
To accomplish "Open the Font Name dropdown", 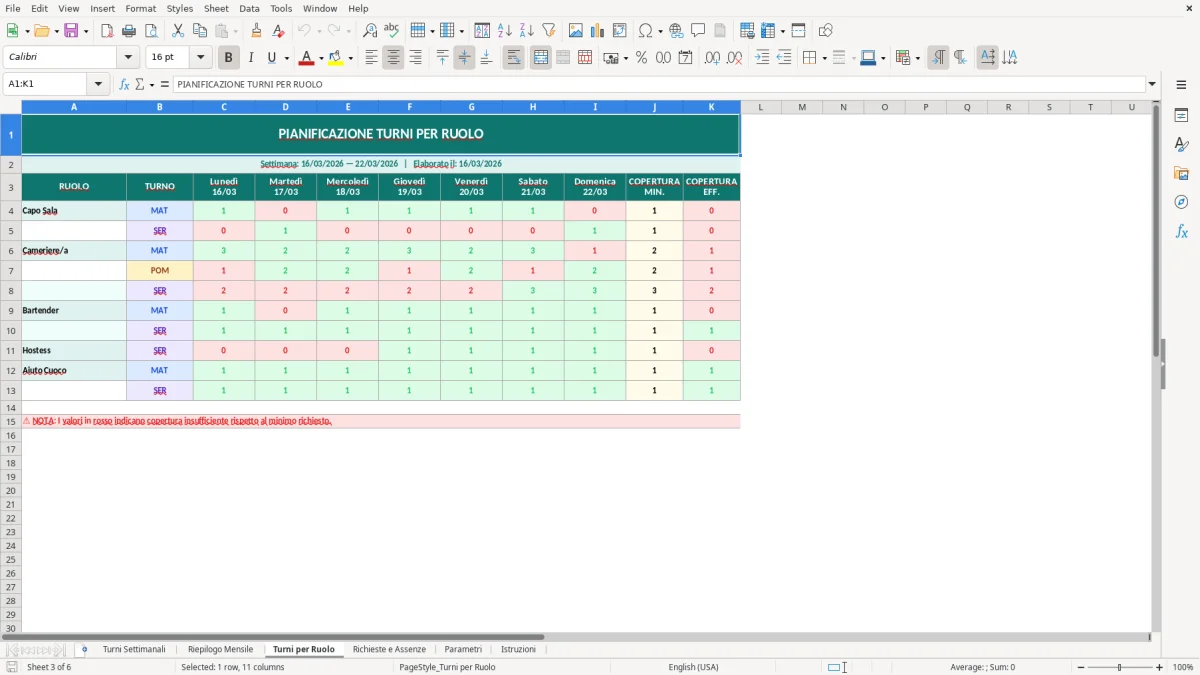I will pos(128,58).
